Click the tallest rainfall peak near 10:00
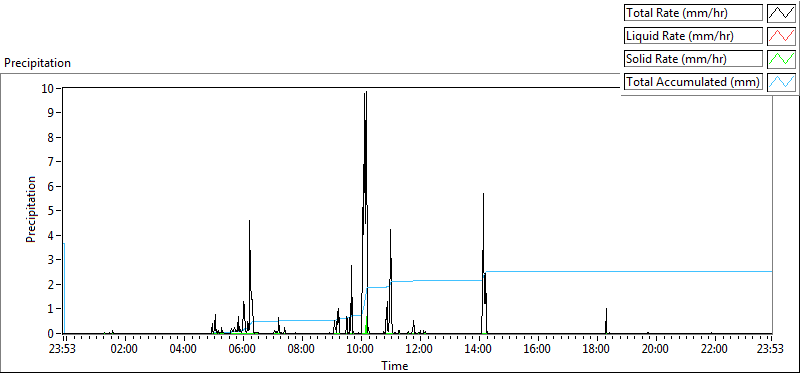The image size is (800, 373). point(366,93)
